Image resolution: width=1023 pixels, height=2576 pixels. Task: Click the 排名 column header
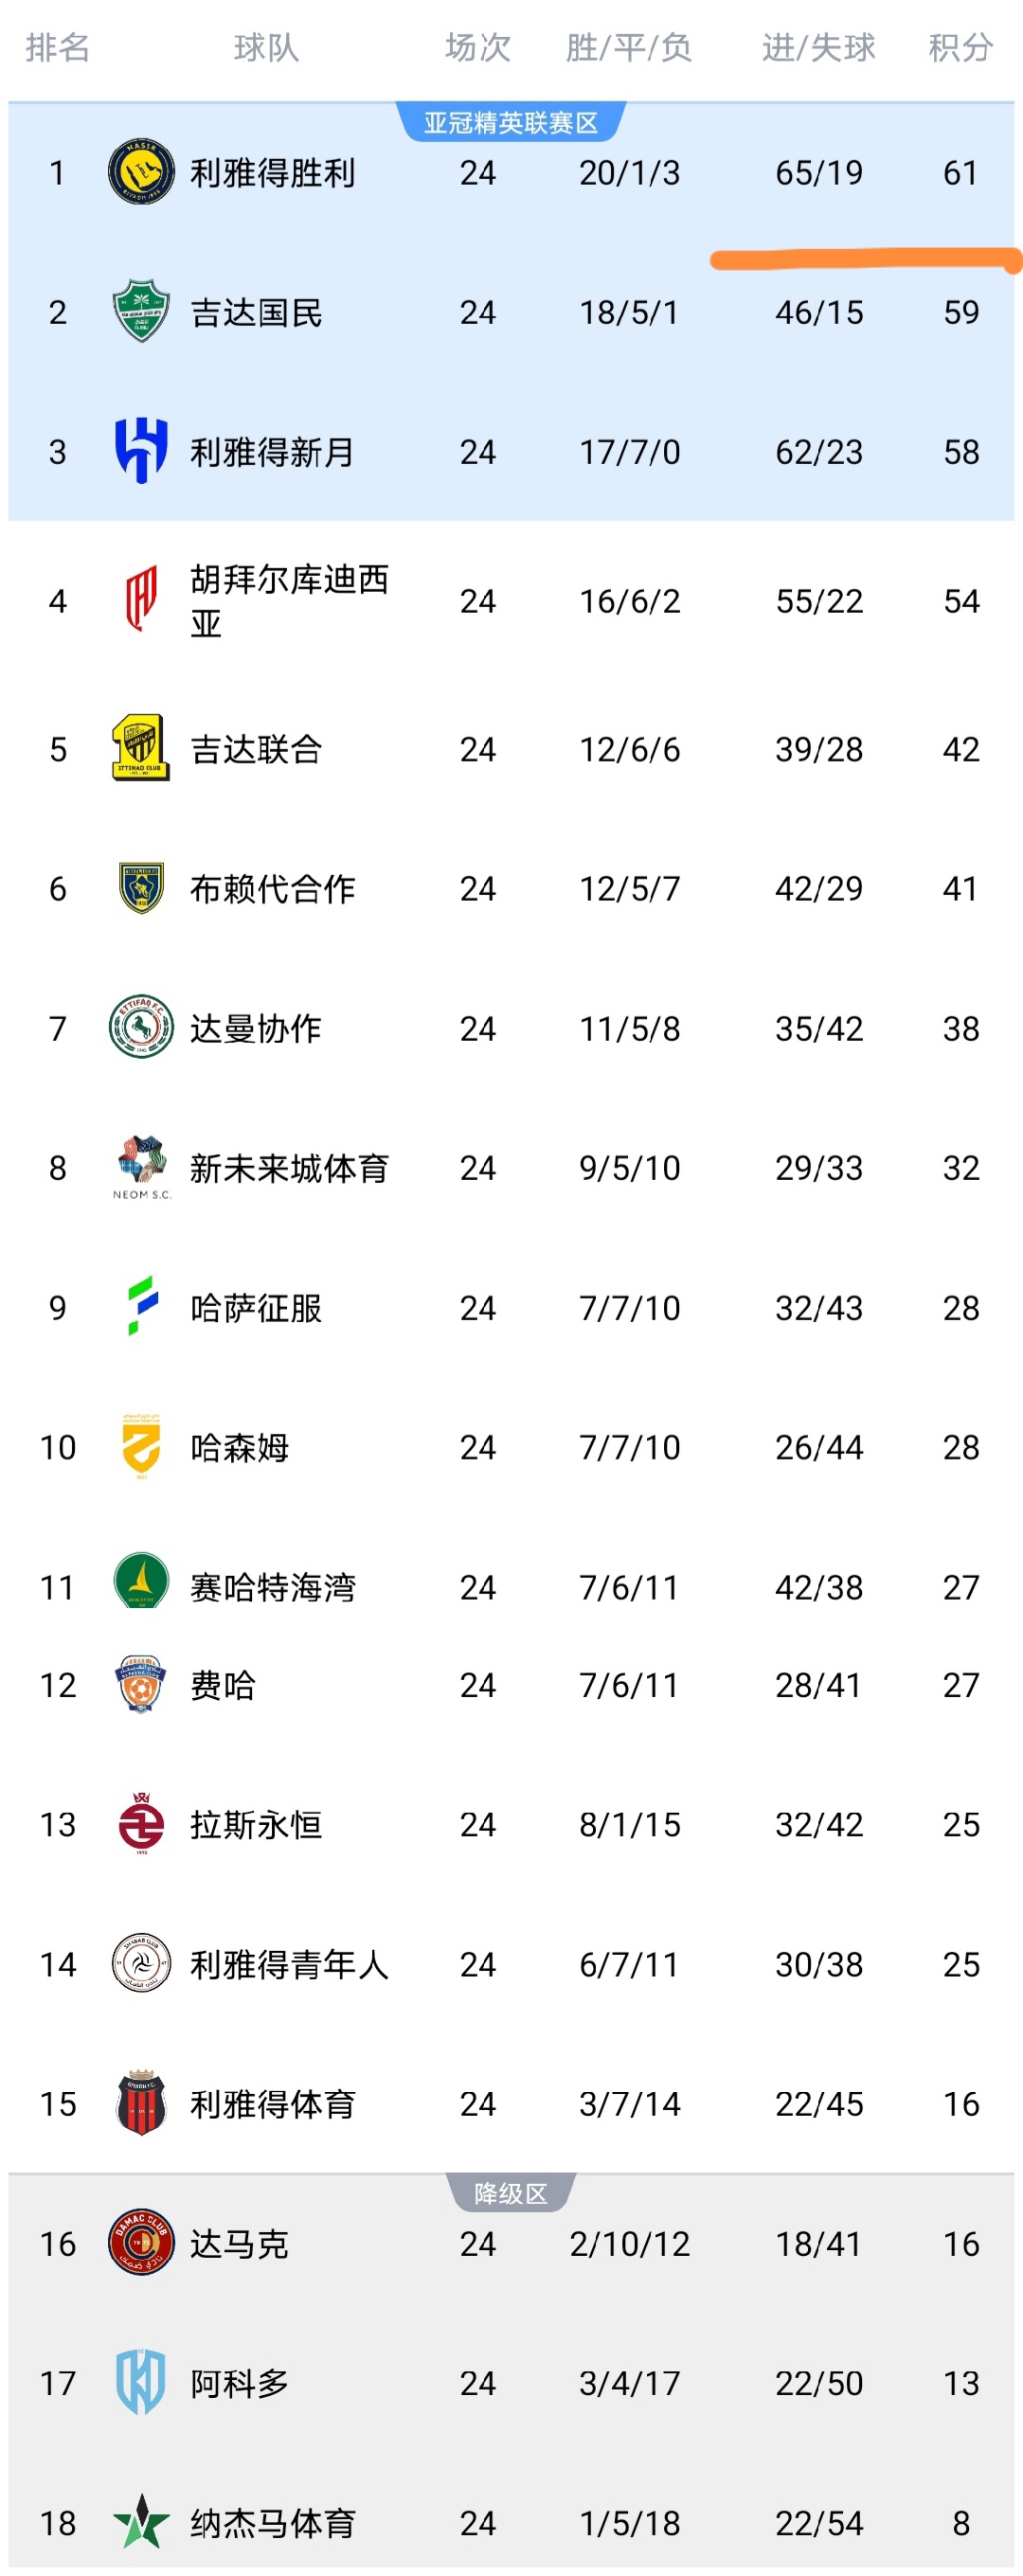click(x=58, y=47)
